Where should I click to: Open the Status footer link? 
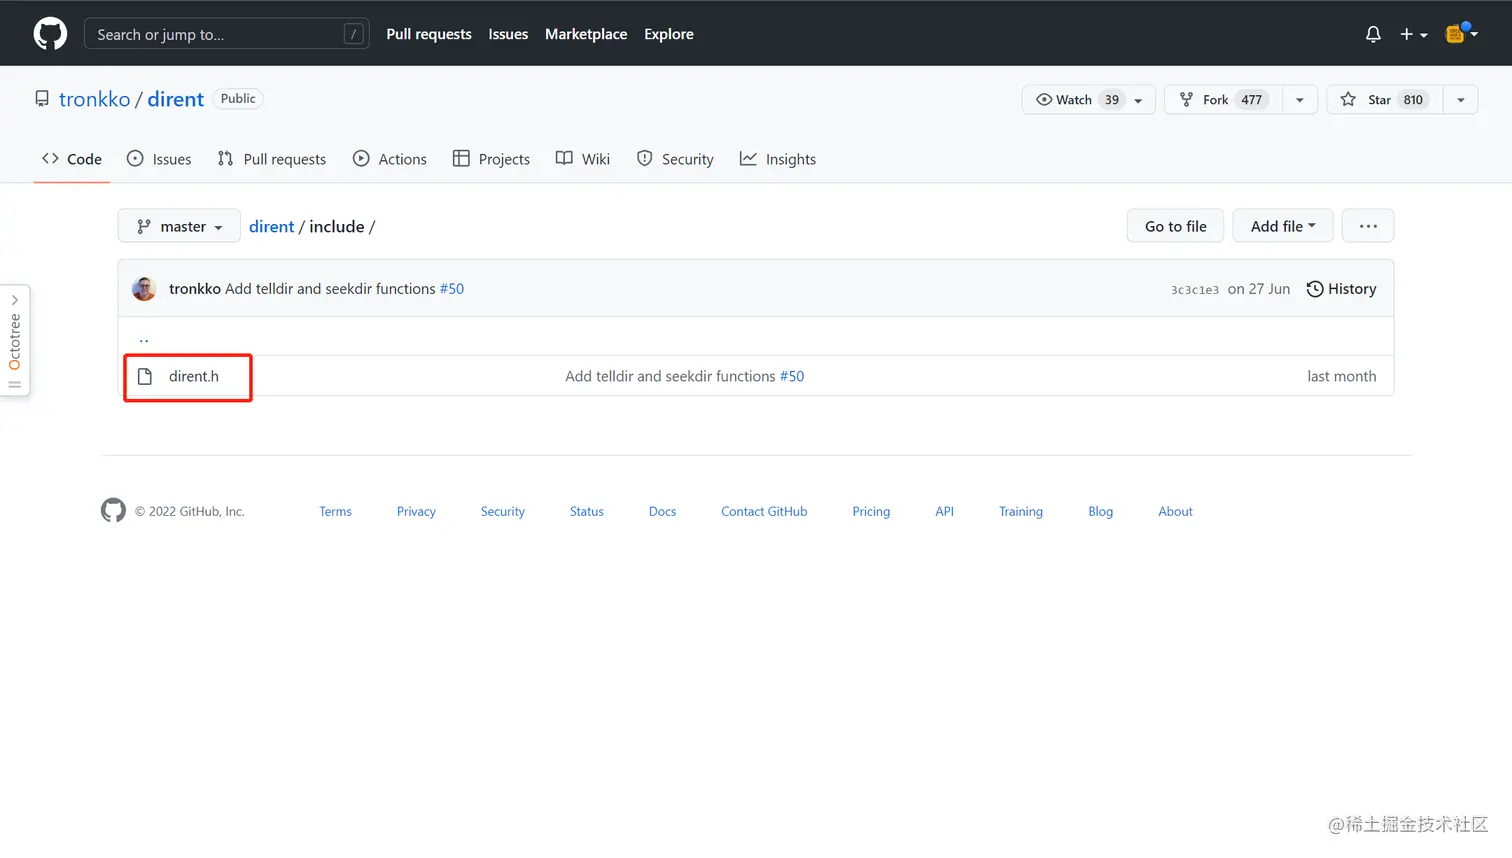[x=587, y=511]
